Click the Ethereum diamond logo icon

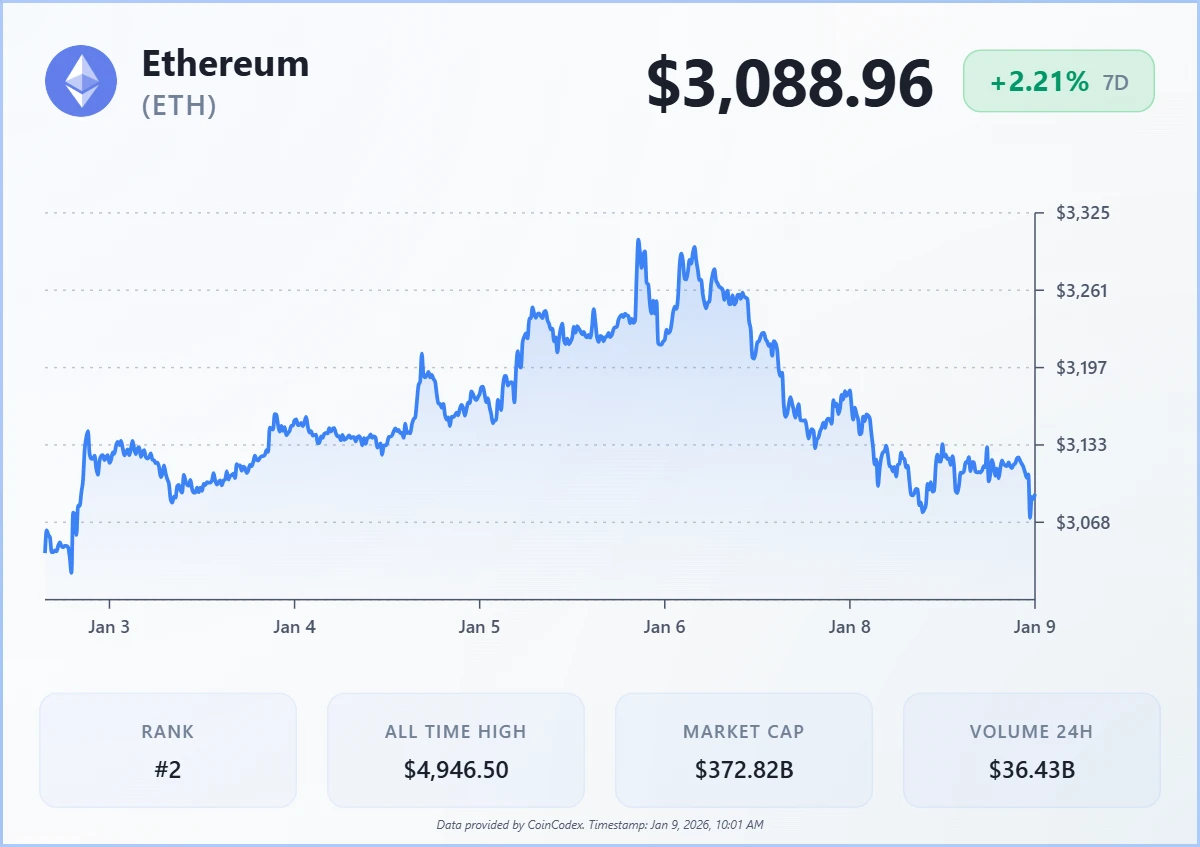(81, 81)
